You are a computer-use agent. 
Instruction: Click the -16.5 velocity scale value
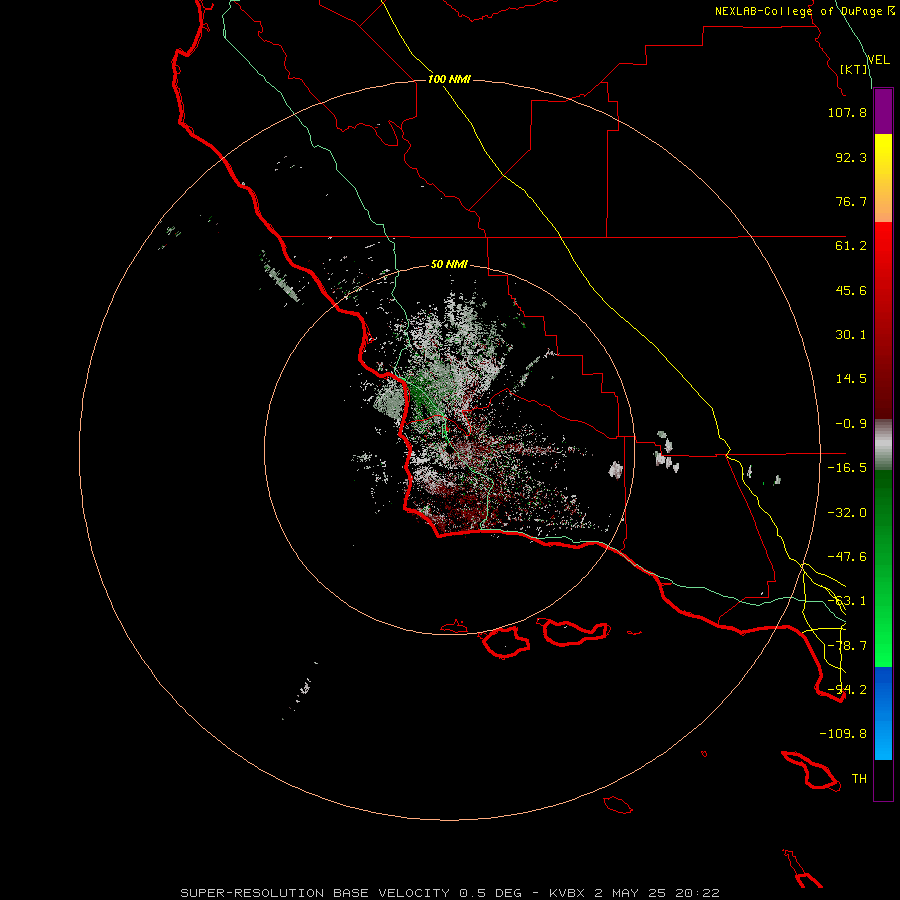click(847, 468)
